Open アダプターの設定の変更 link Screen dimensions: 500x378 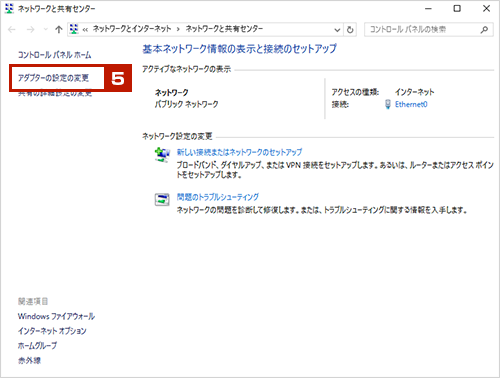(x=53, y=78)
